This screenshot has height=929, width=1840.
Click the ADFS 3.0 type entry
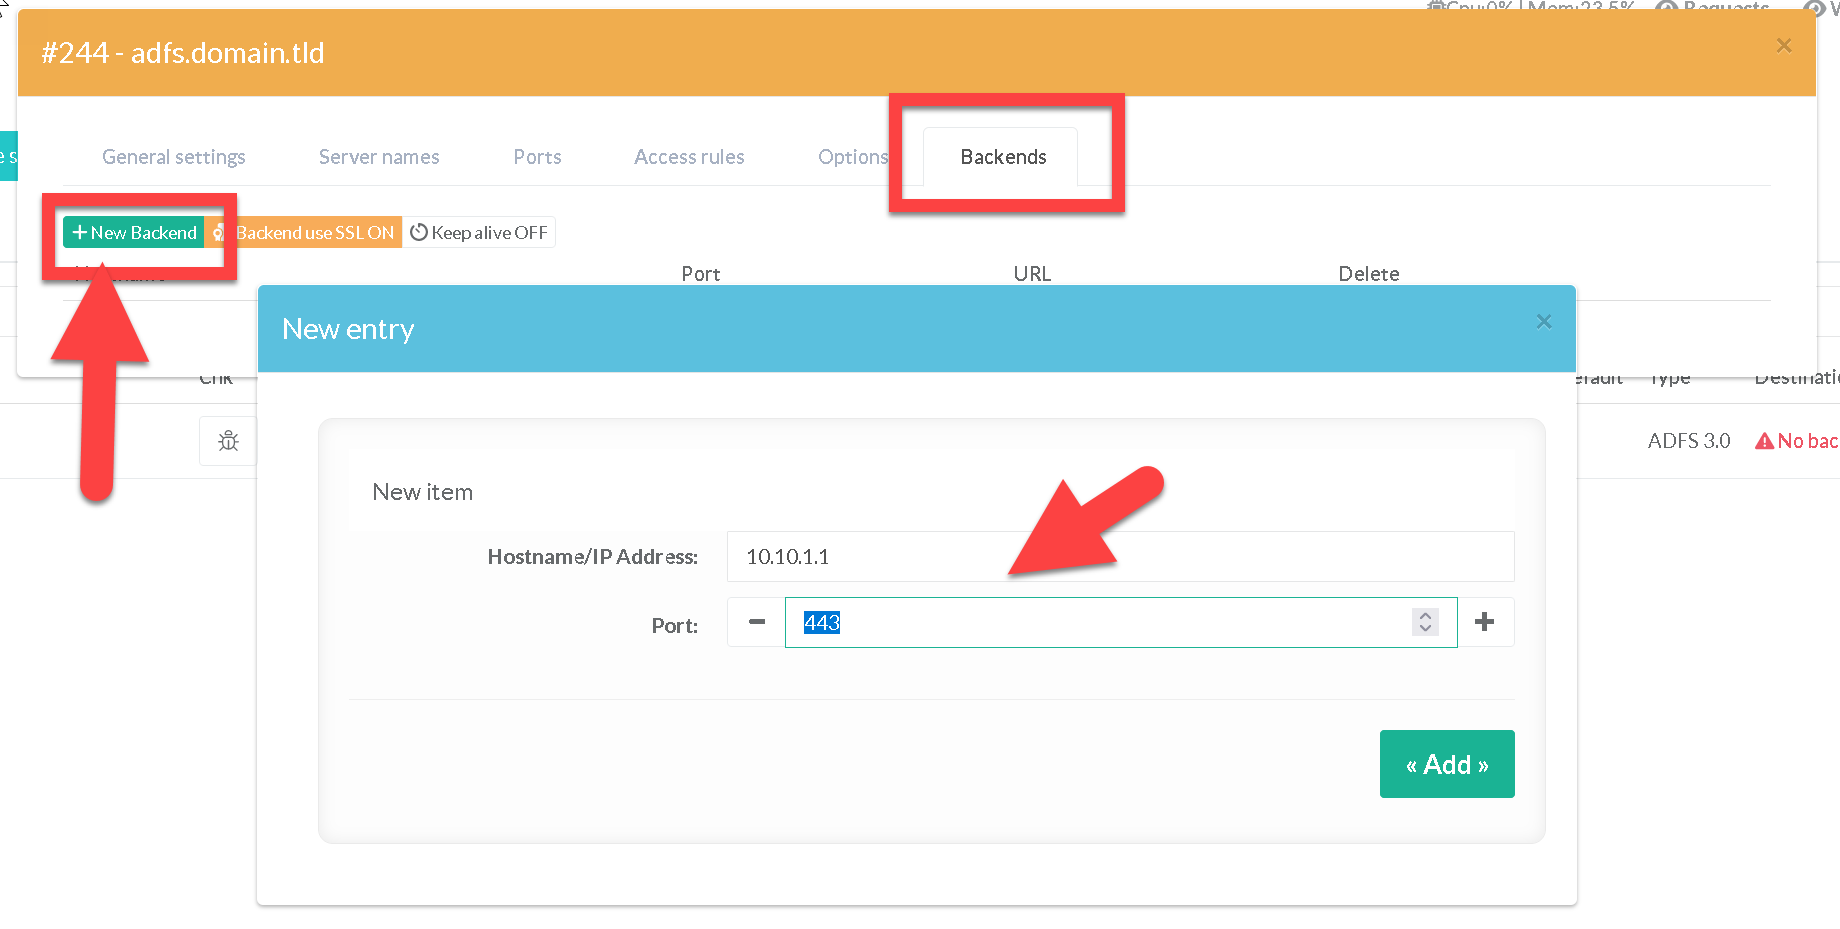(x=1688, y=441)
